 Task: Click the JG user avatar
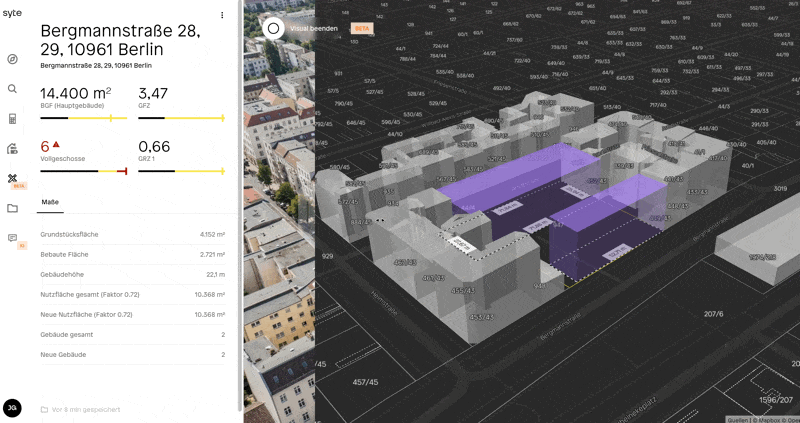tap(12, 407)
